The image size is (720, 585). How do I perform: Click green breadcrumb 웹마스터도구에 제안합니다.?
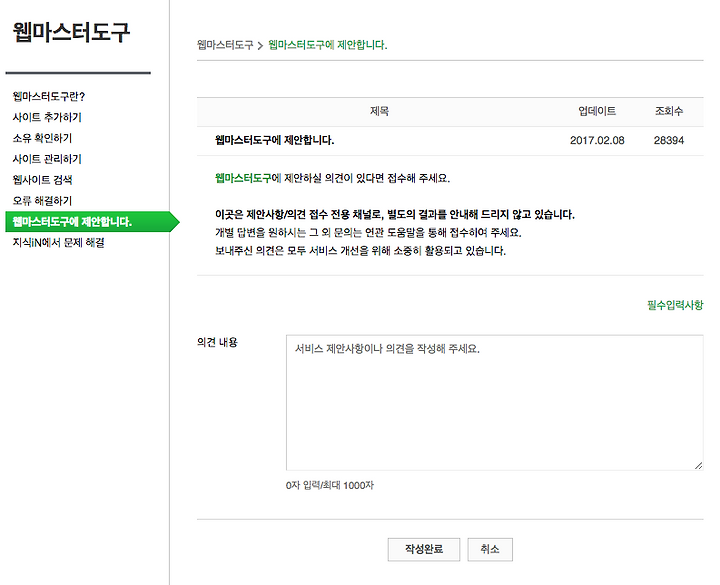coord(327,45)
